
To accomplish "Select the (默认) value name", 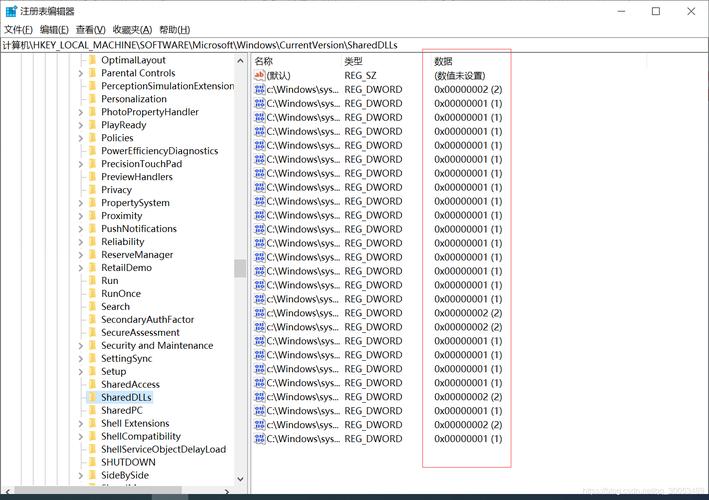I will click(279, 75).
